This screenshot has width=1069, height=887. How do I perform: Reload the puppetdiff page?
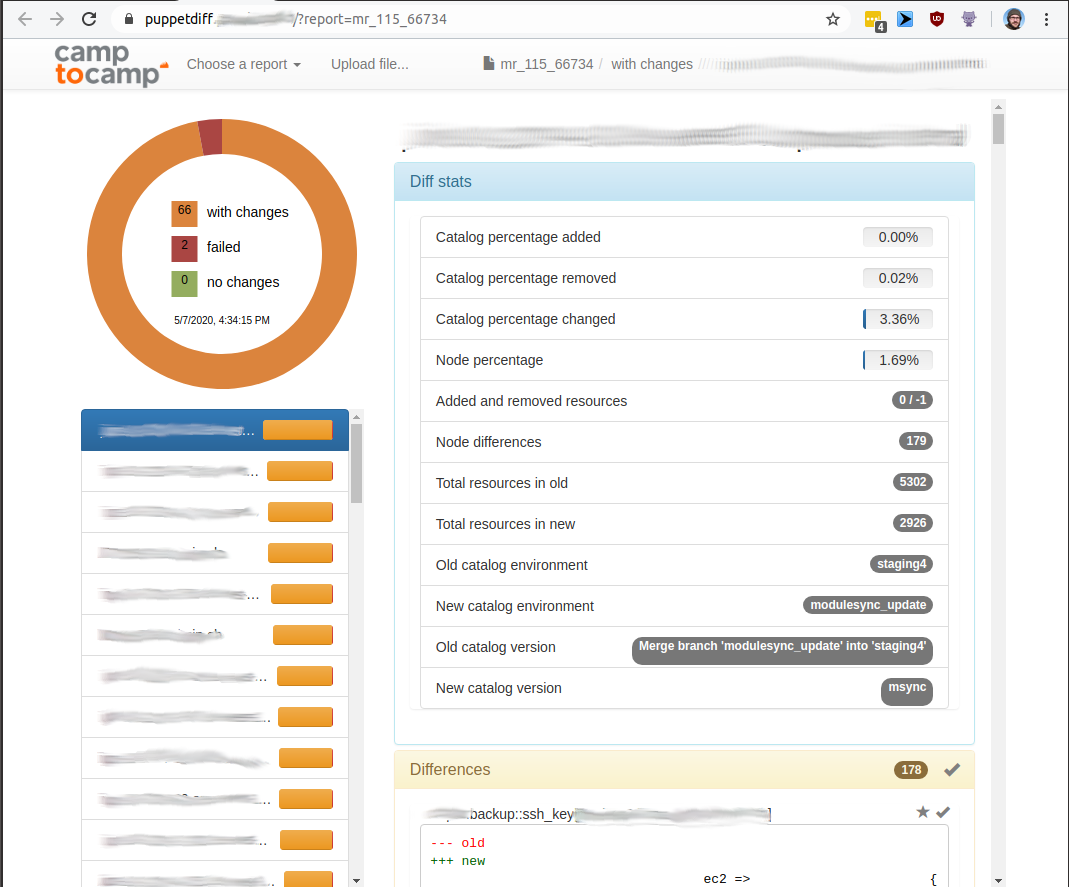point(89,19)
